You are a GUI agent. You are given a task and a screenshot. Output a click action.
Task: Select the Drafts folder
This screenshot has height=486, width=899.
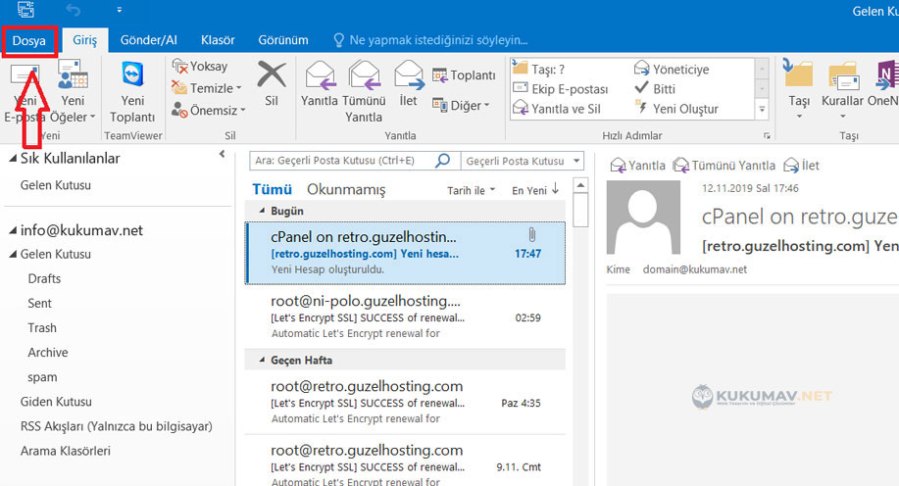point(44,279)
